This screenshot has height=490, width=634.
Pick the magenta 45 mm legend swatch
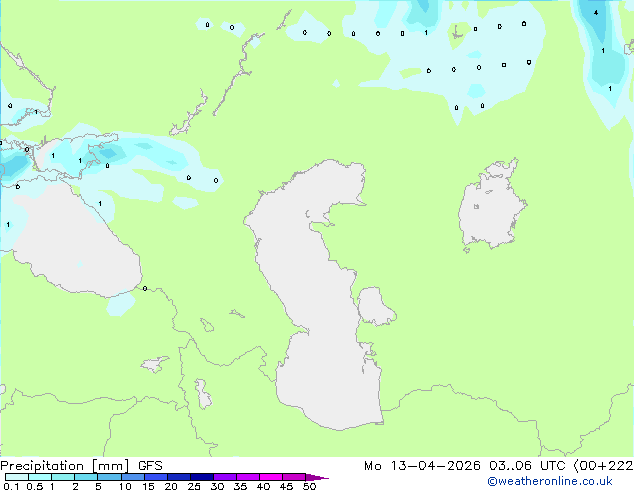click(294, 477)
